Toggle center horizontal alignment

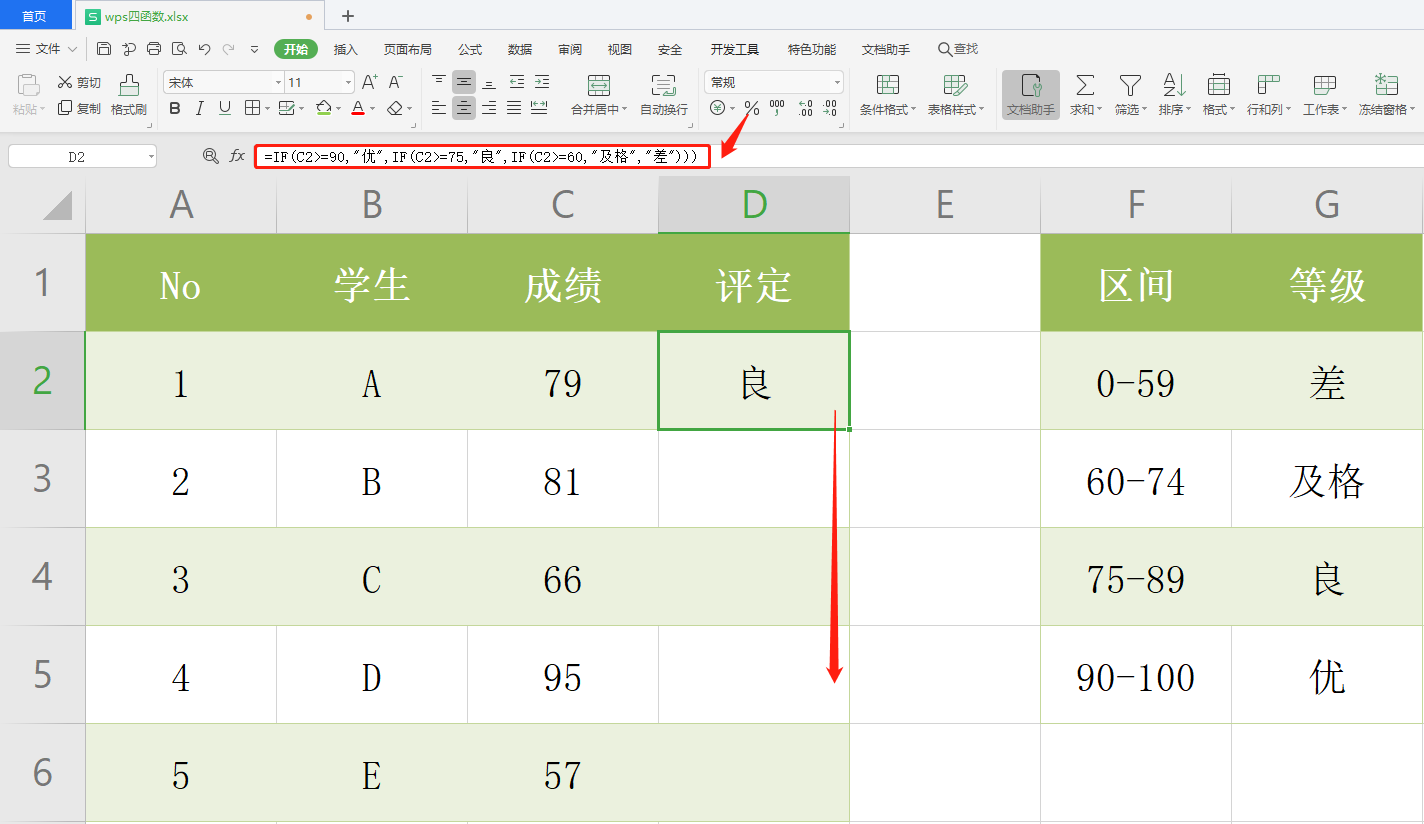464,108
